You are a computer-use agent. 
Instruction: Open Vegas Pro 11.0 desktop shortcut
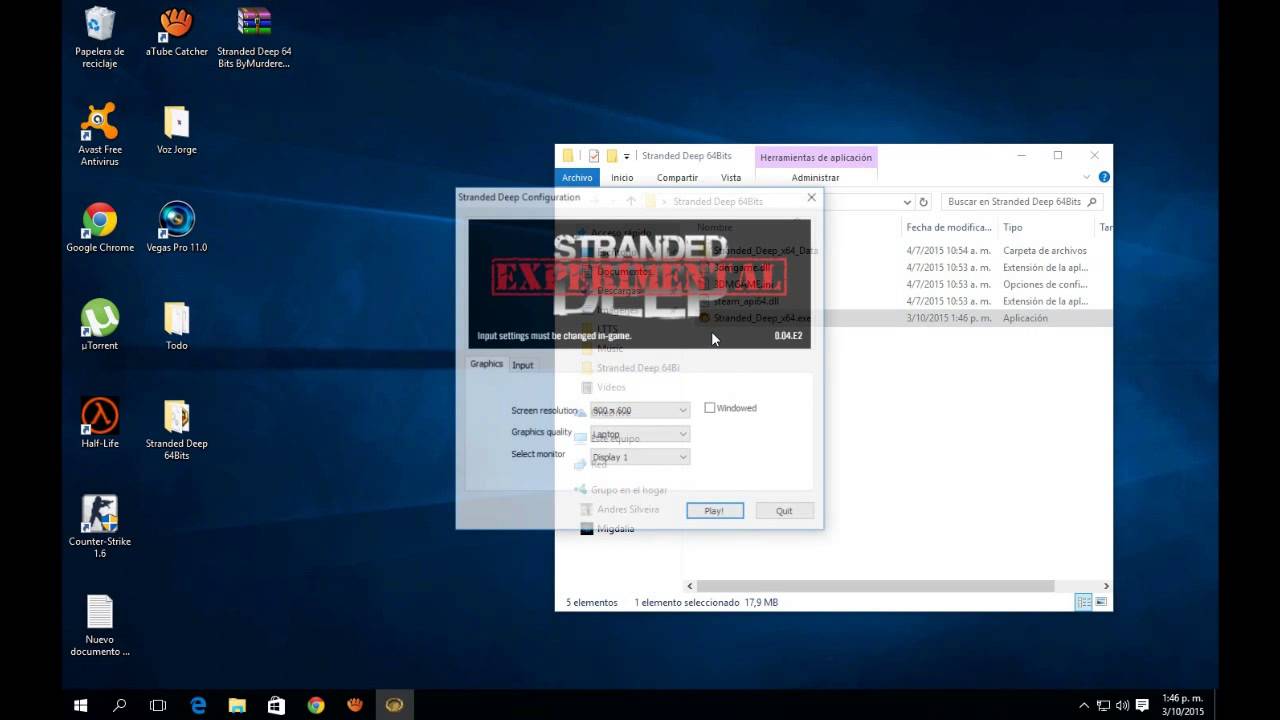(x=177, y=228)
